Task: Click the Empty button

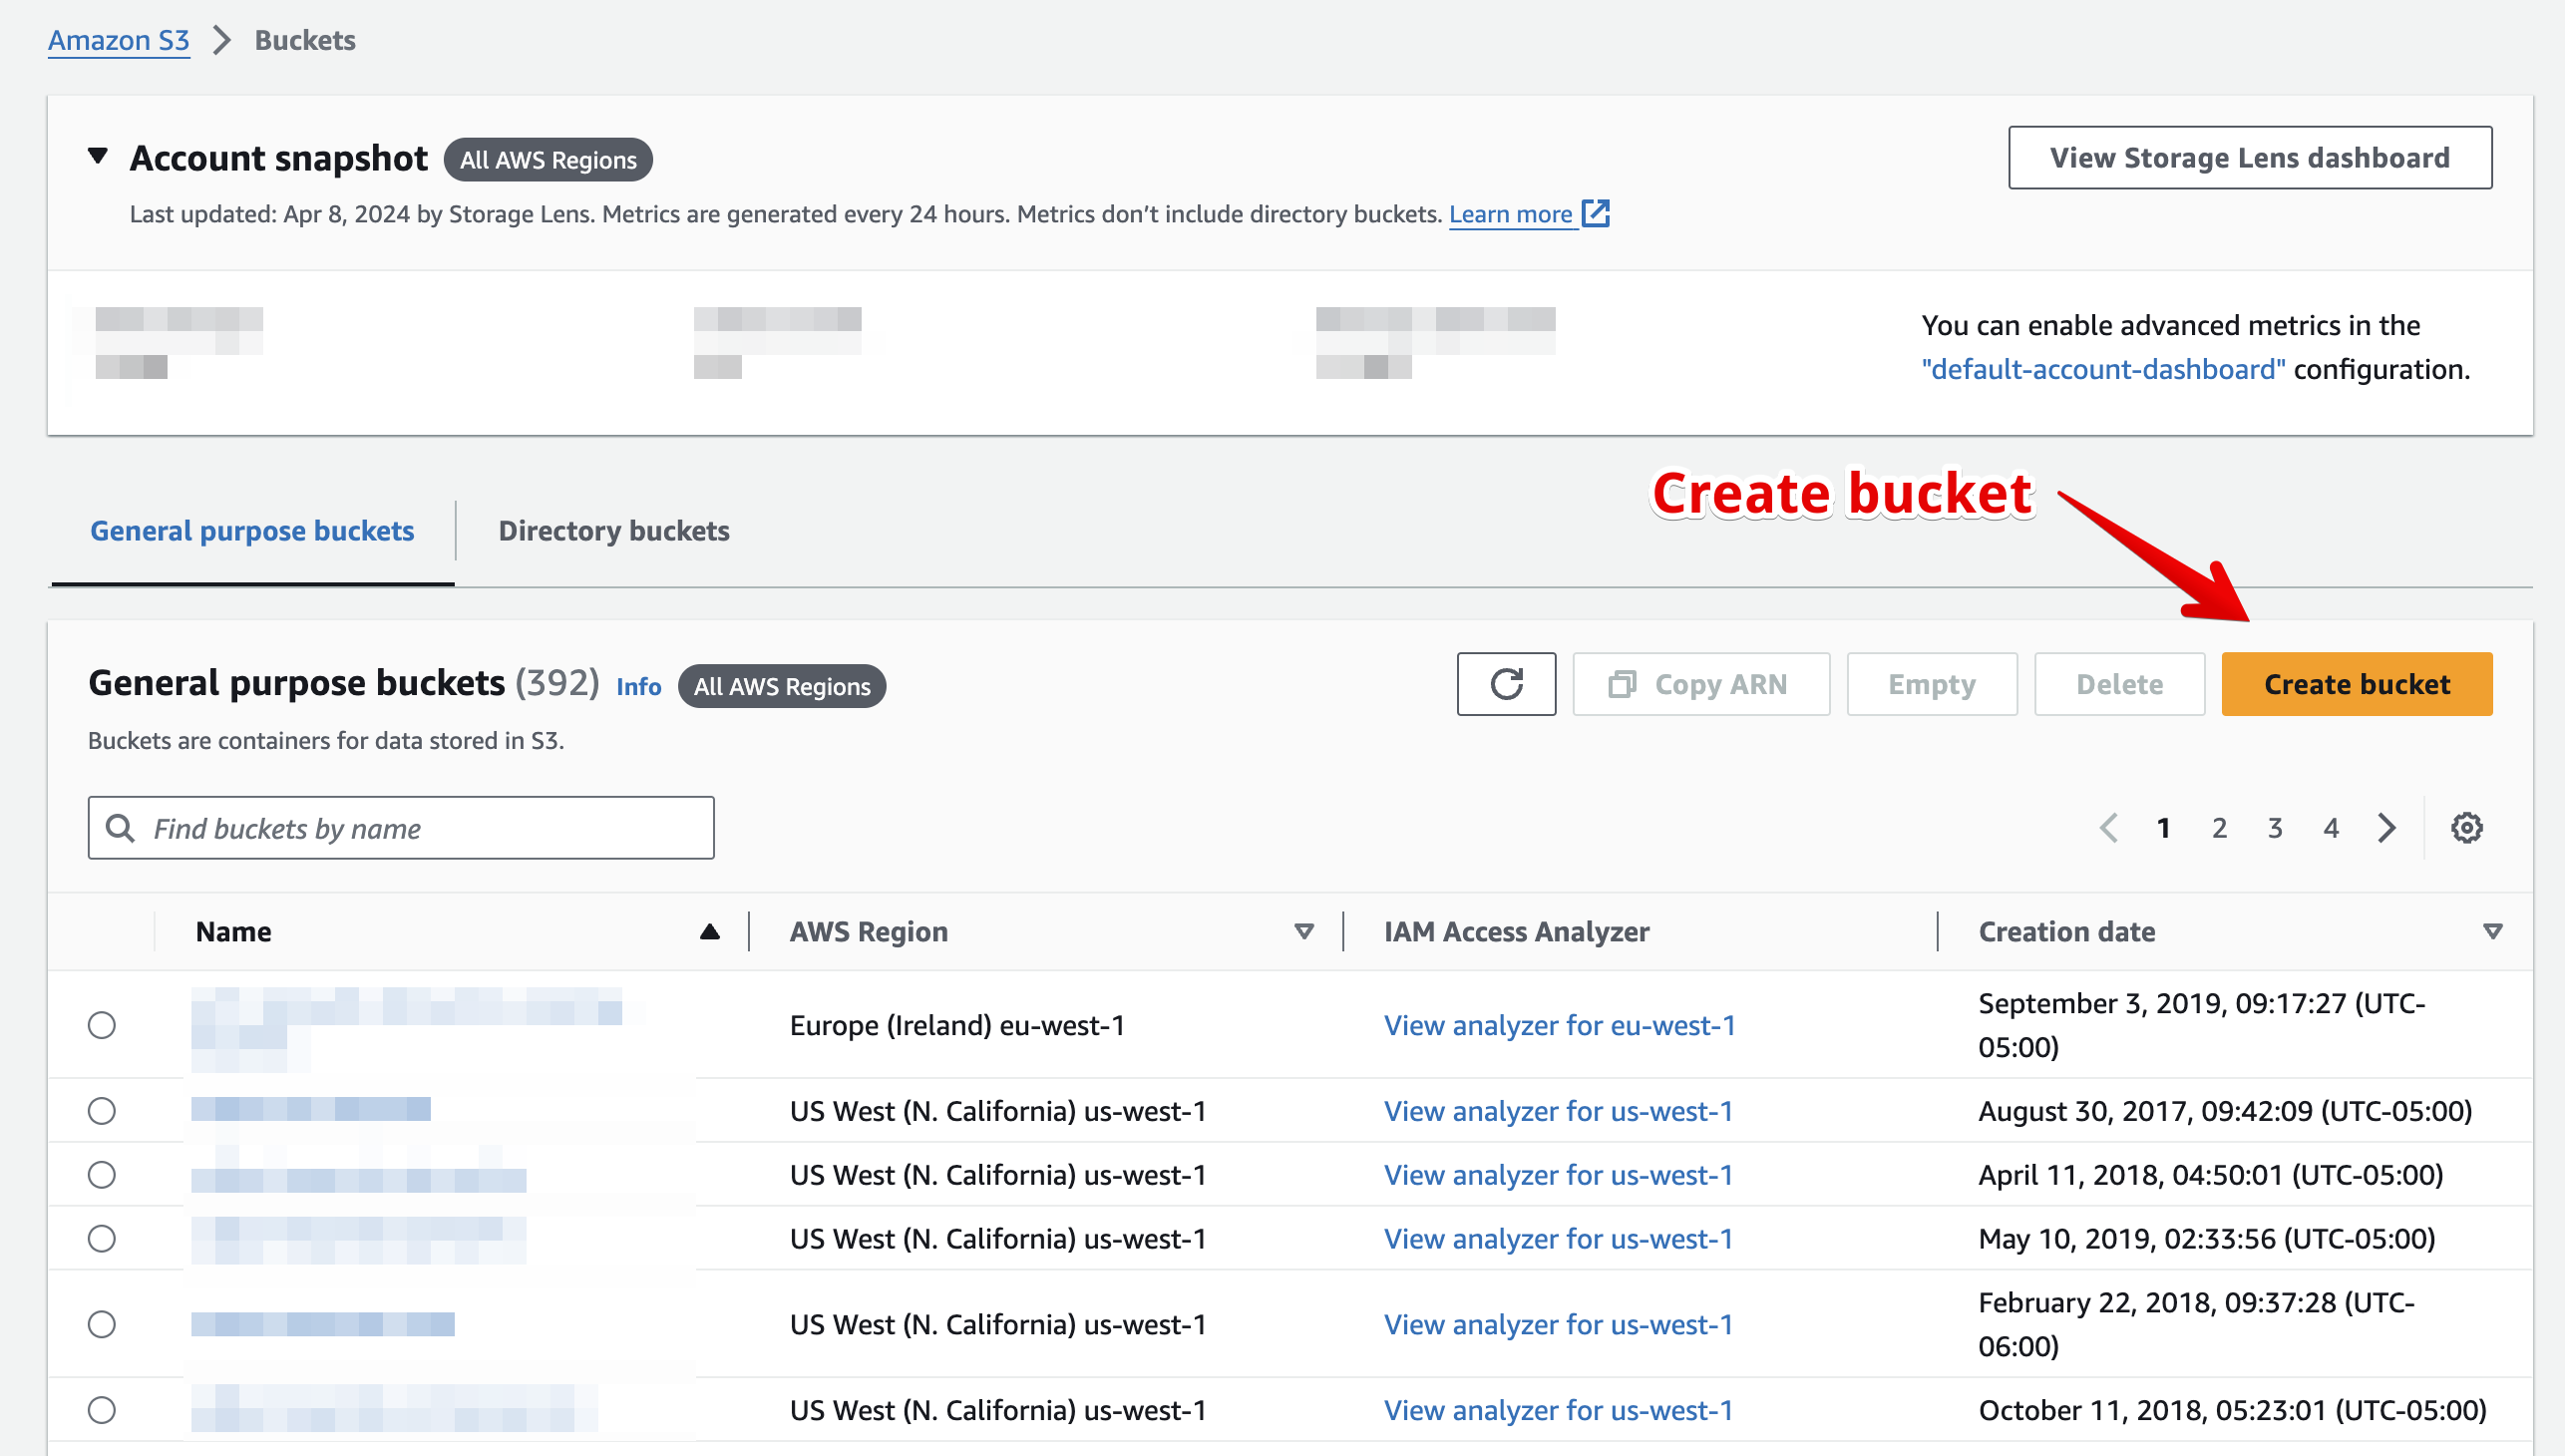Action: [x=1932, y=684]
